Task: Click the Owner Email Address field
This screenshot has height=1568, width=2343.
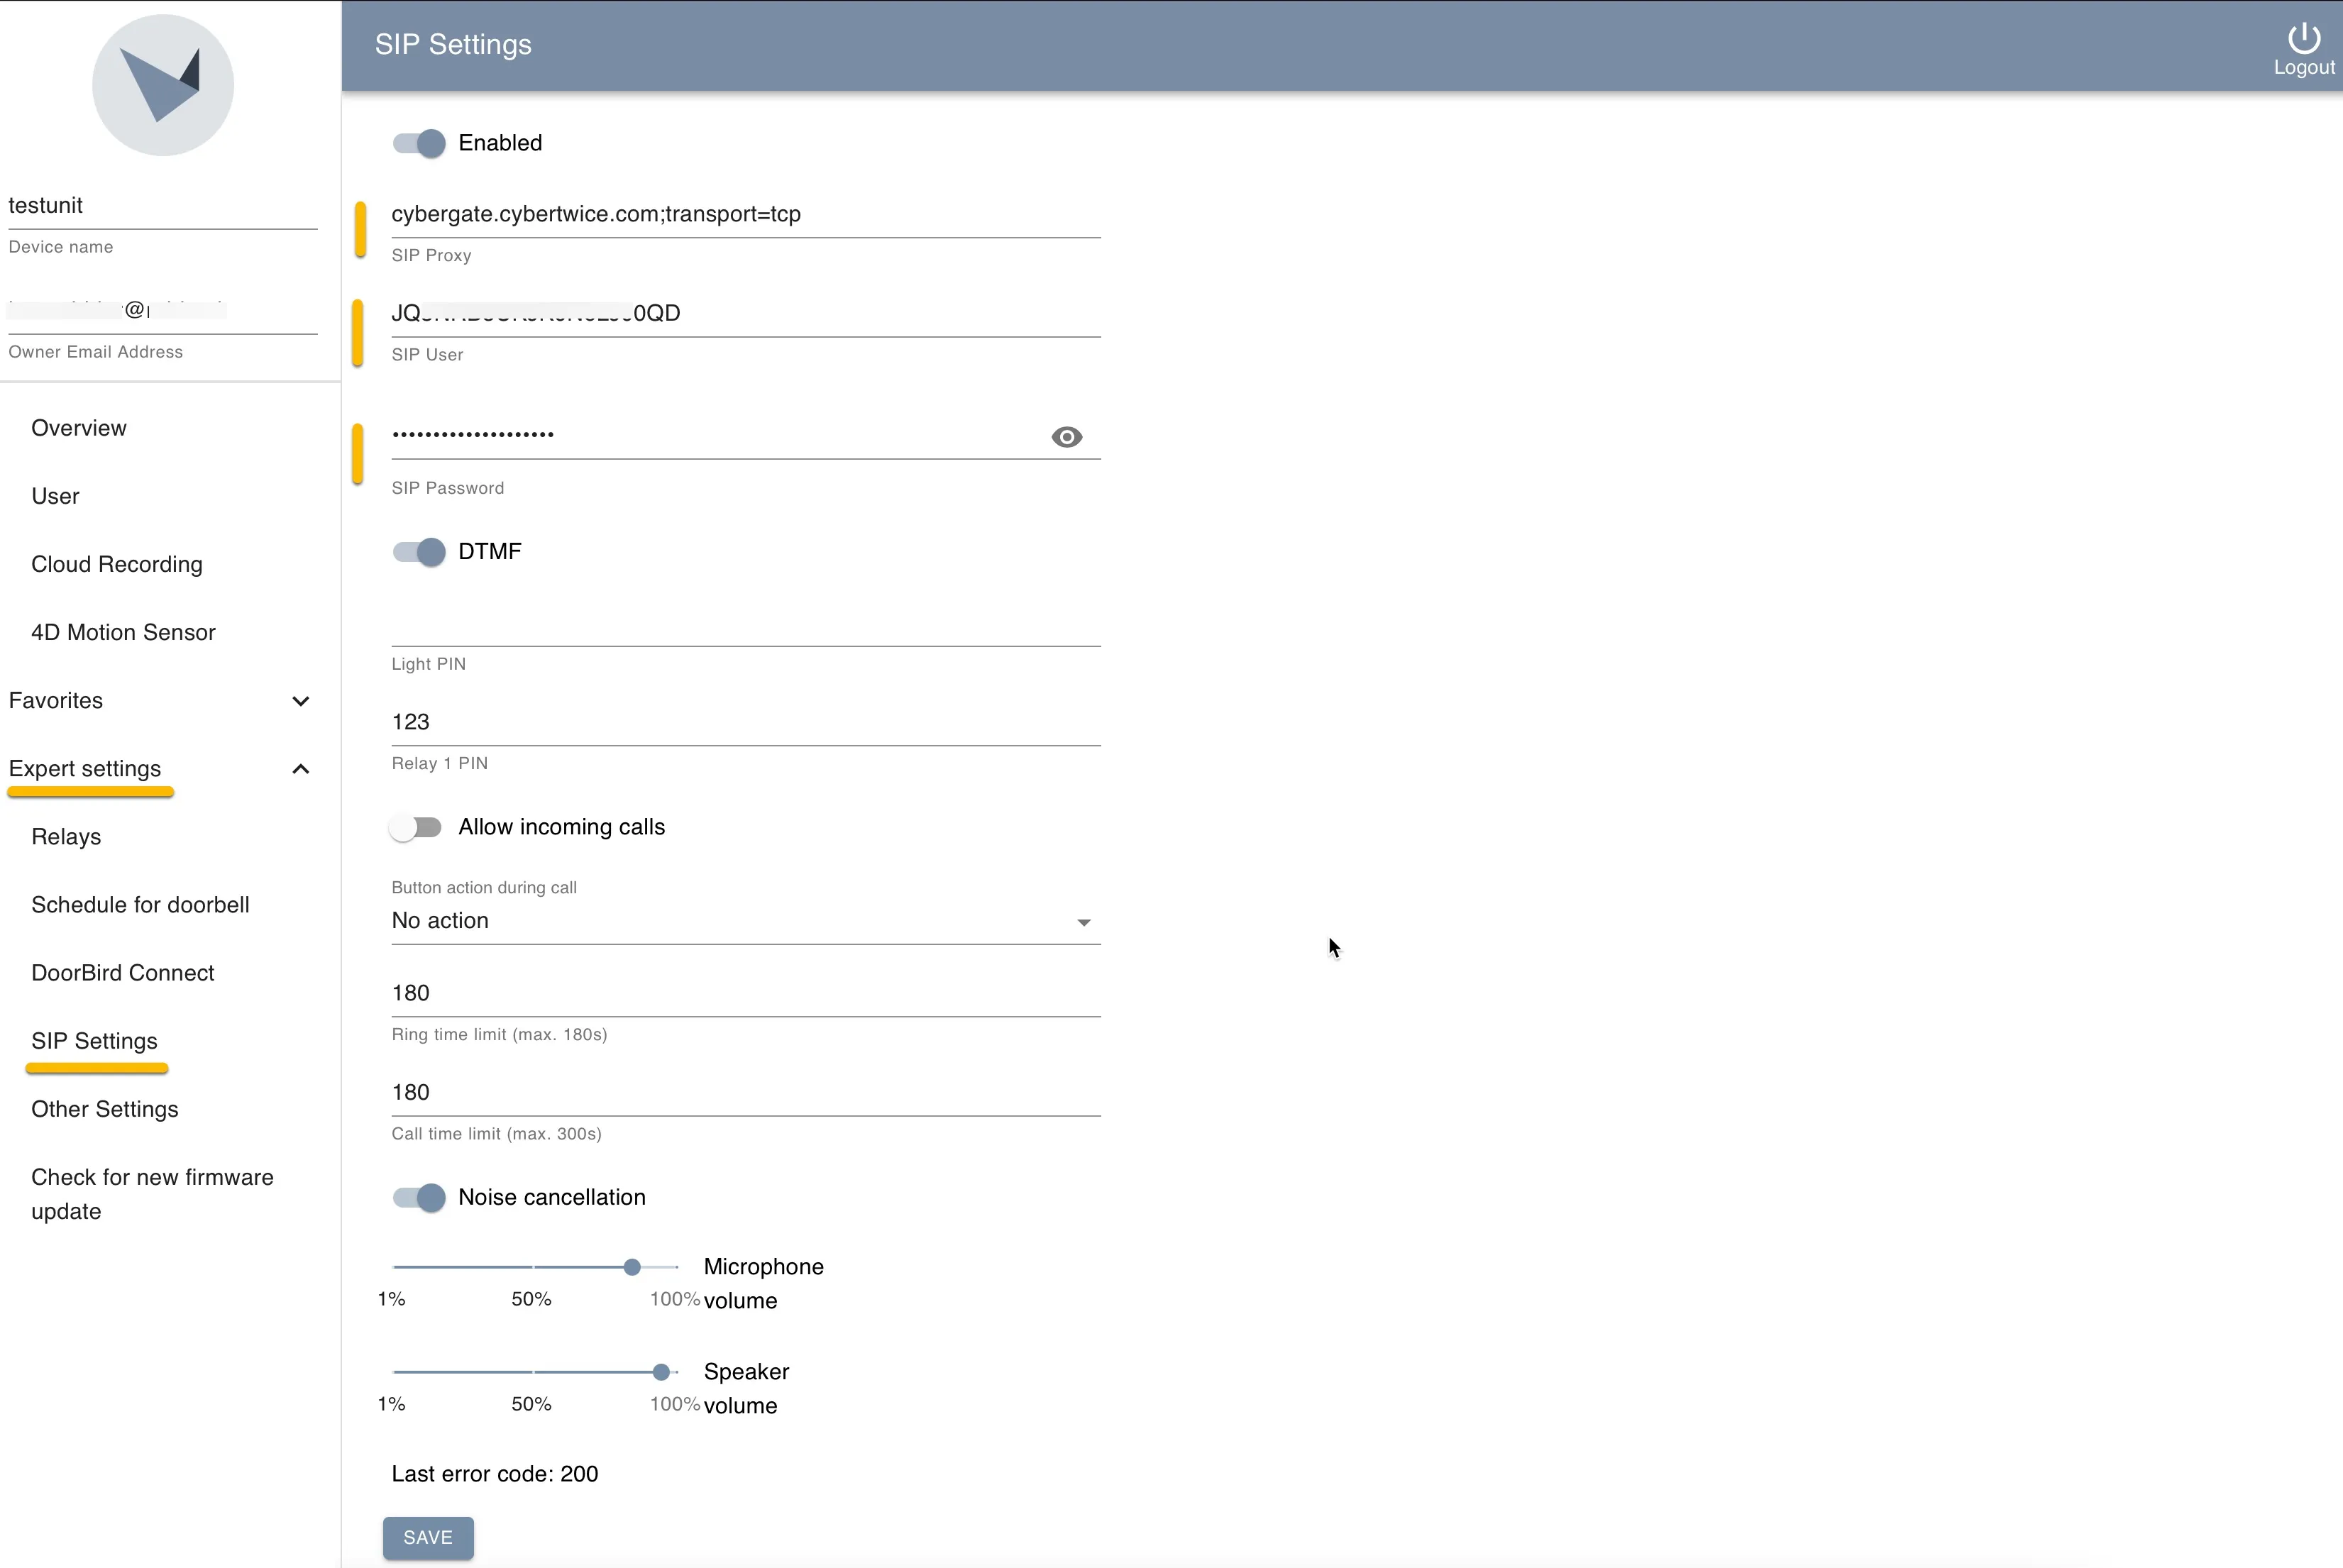Action: (x=163, y=311)
